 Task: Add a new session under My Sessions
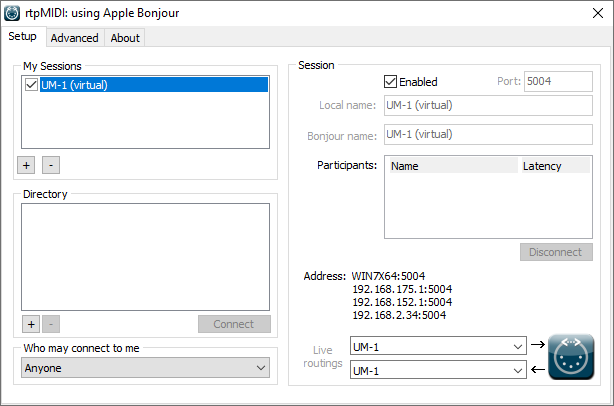tap(26, 165)
